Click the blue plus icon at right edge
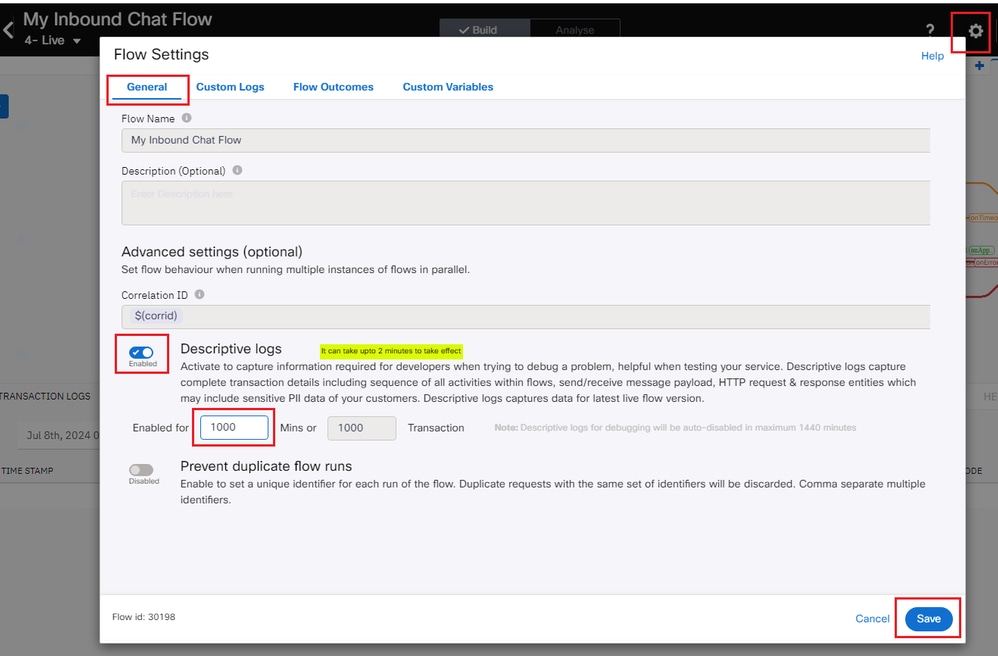The width and height of the screenshot is (998, 656). [x=979, y=66]
